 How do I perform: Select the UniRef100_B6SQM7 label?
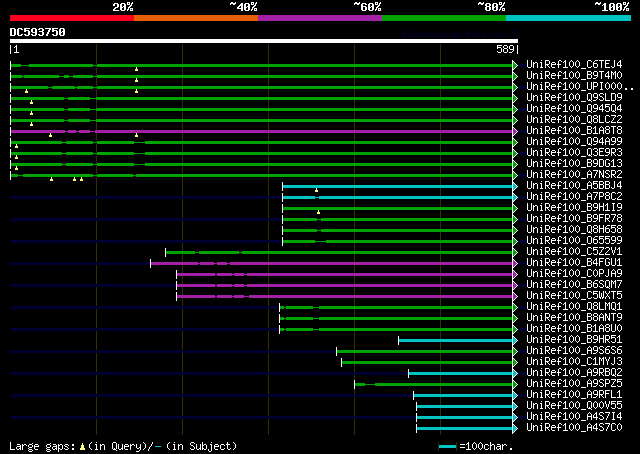574,285
